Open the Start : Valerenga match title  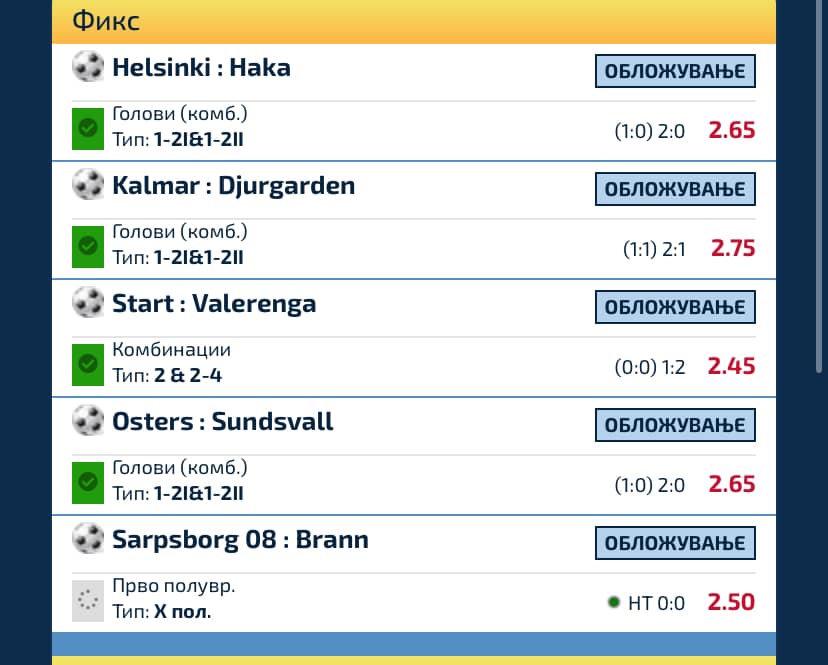[x=214, y=303]
